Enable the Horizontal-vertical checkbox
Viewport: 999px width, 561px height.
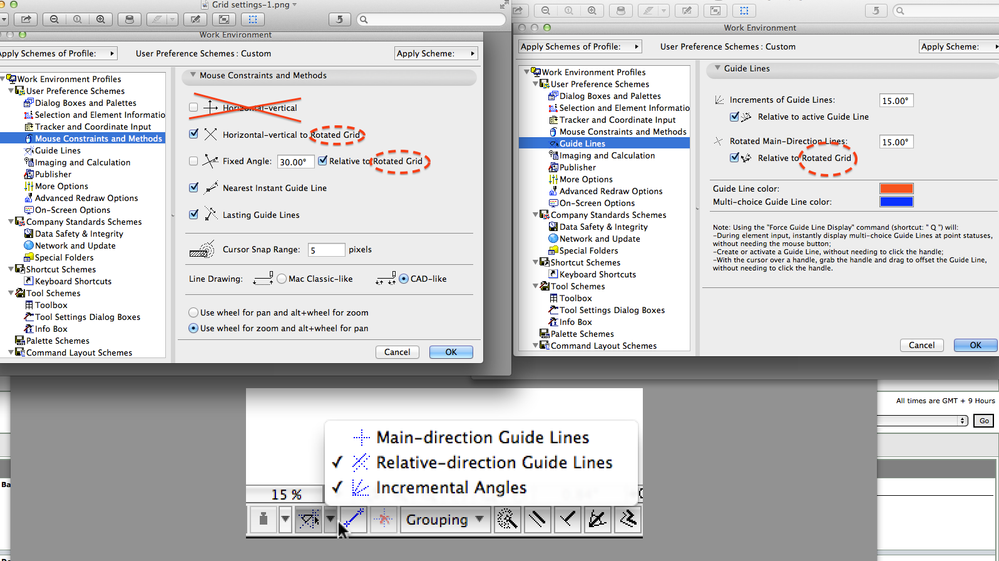coord(194,108)
